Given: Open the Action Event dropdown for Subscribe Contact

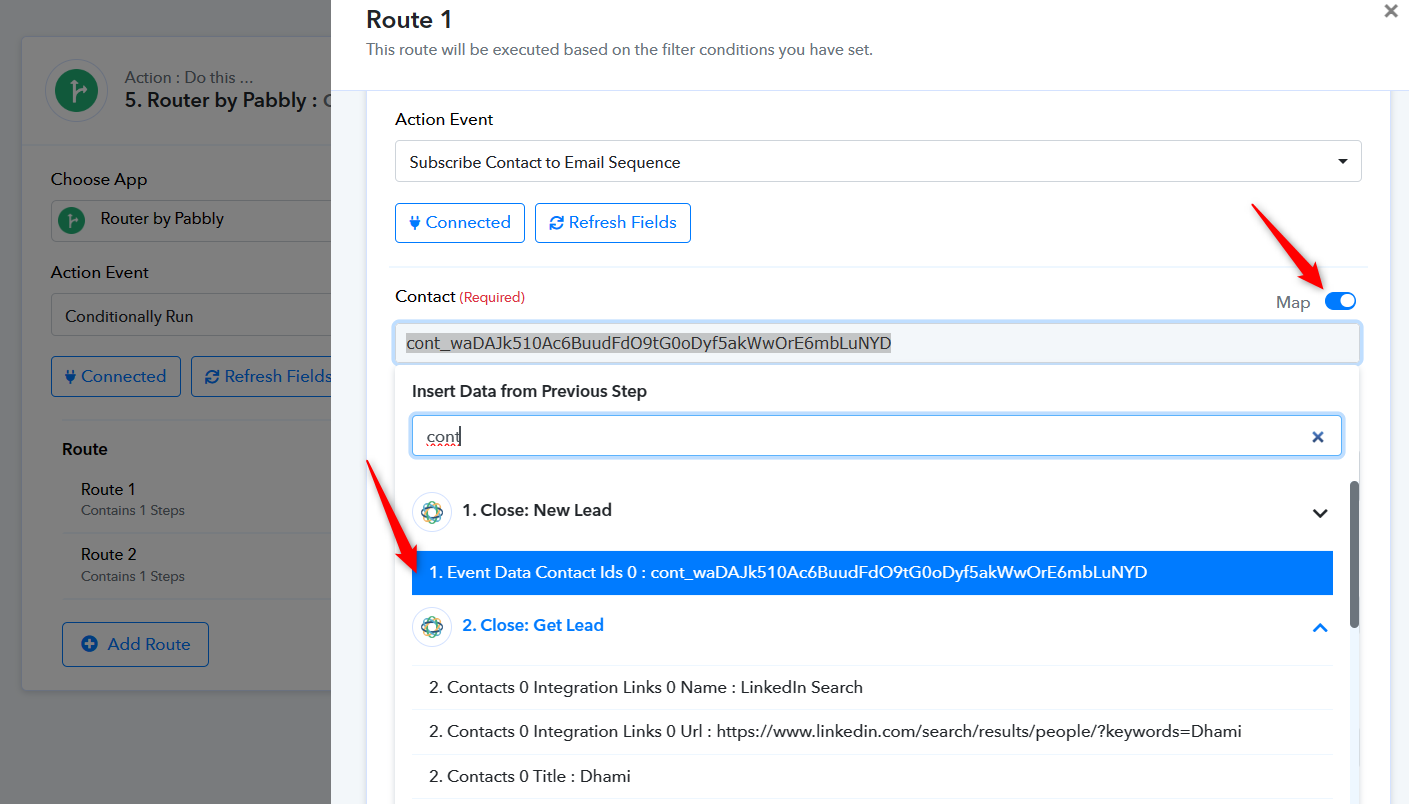Looking at the screenshot, I should click(x=878, y=161).
